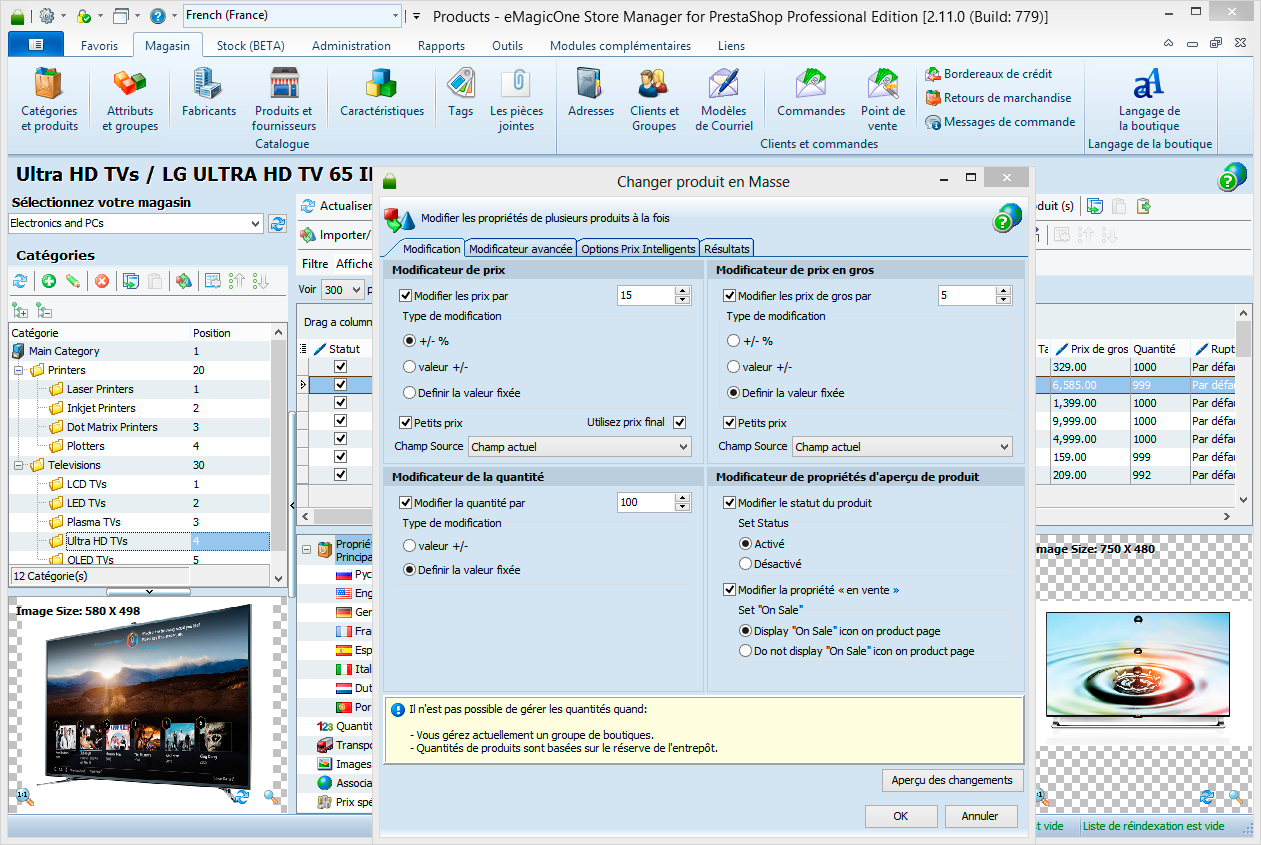This screenshot has width=1261, height=845.
Task: Select Désactivé status radio
Action: click(745, 564)
